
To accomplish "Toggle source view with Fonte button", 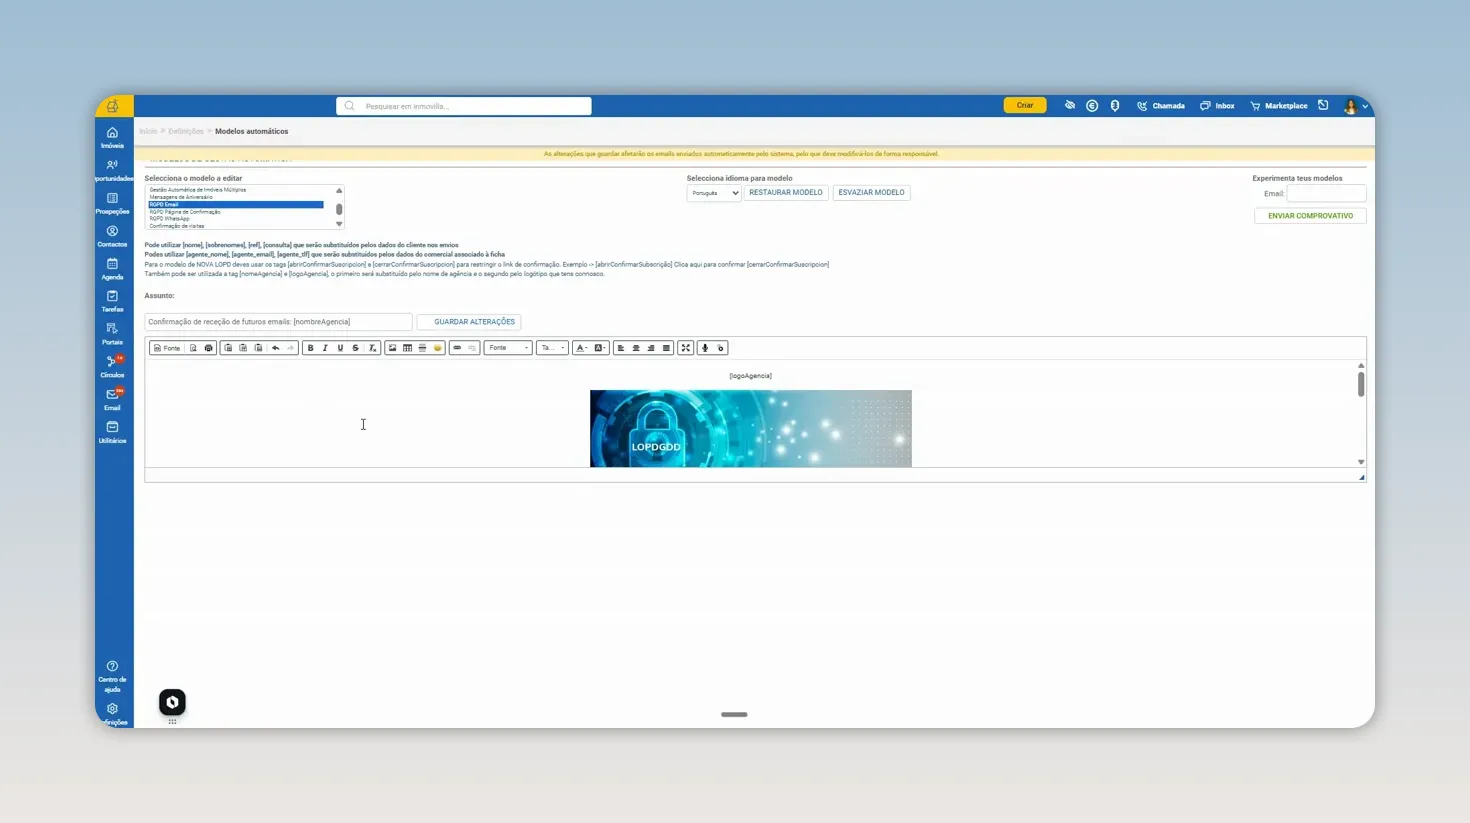I will point(166,348).
